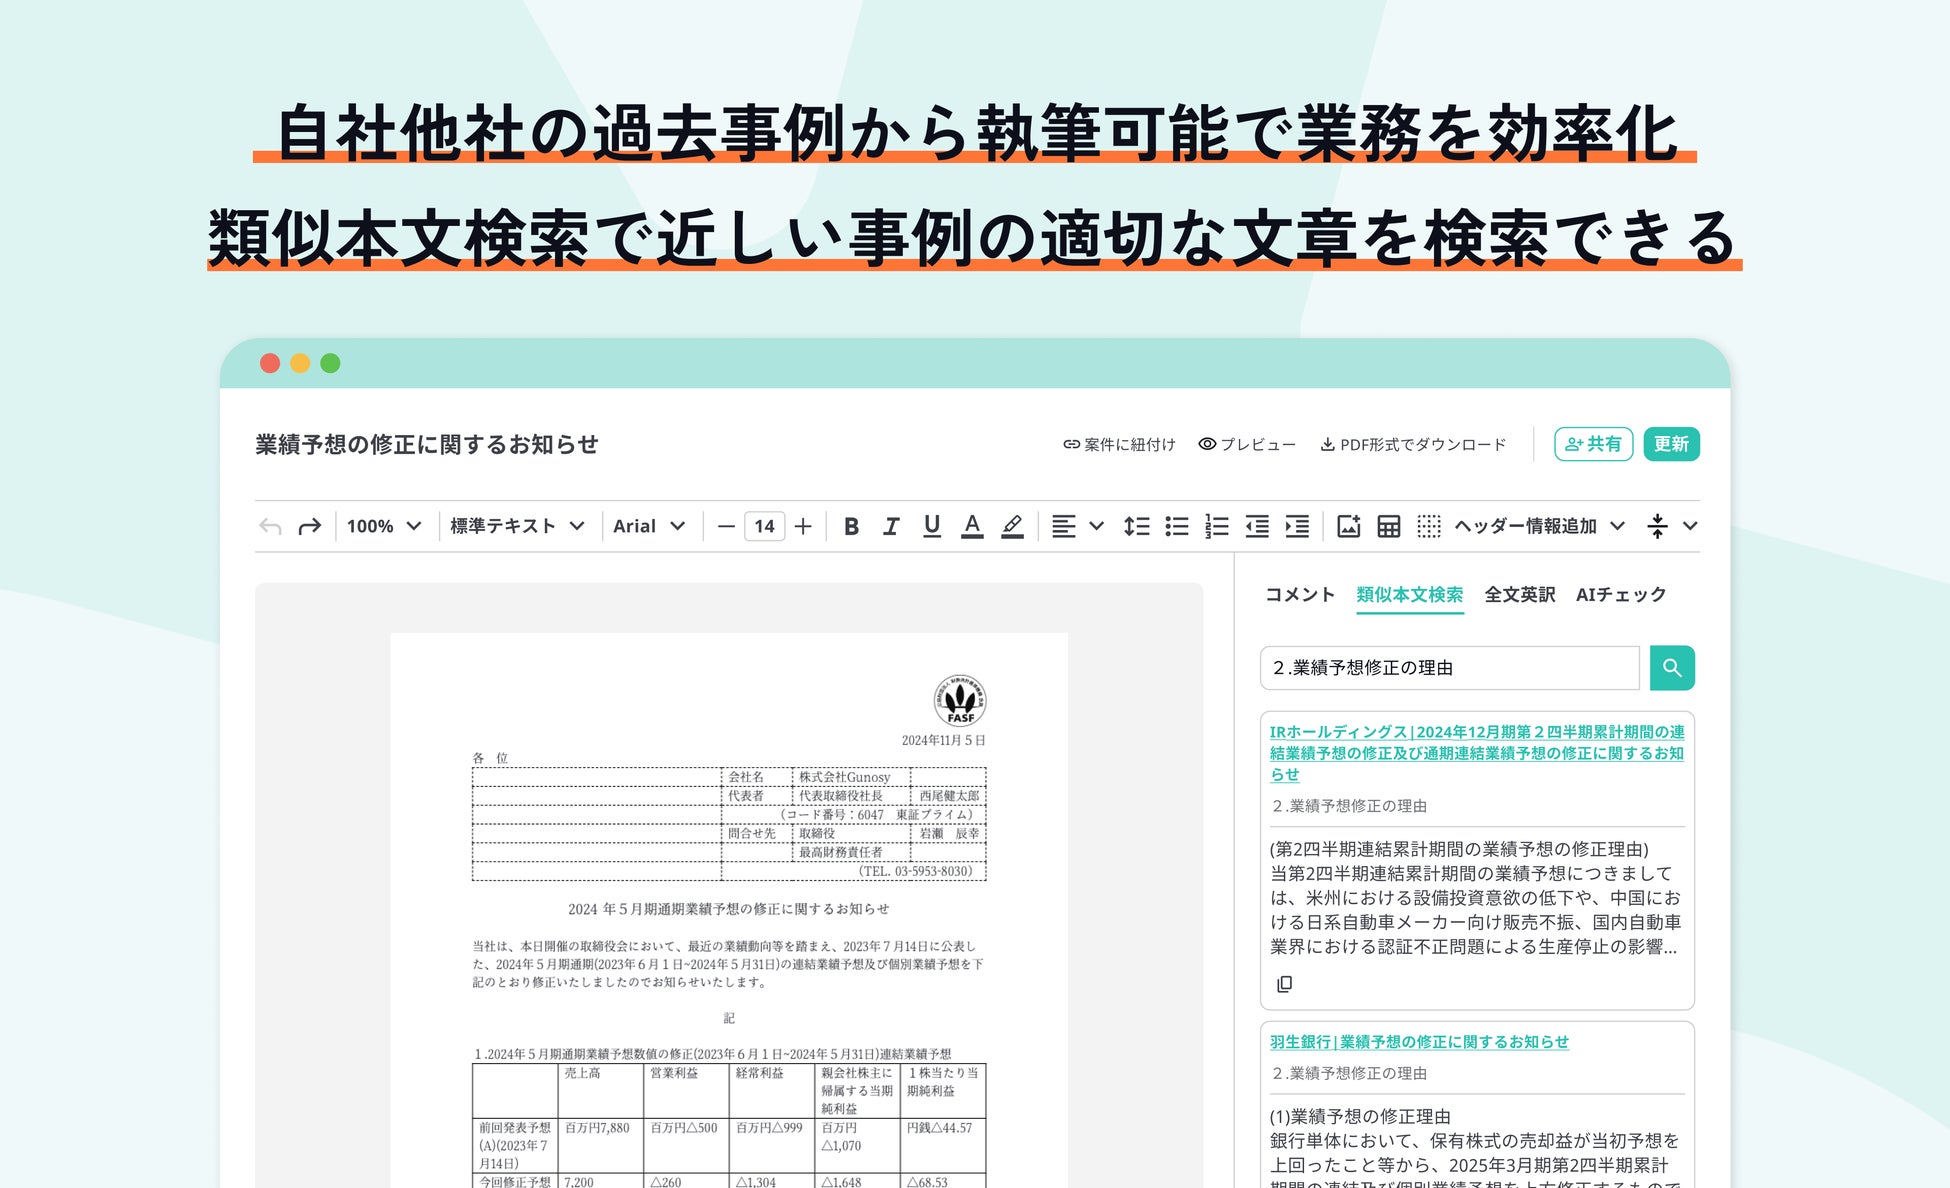Insert a bulleted list
1950x1188 pixels.
click(x=1177, y=526)
